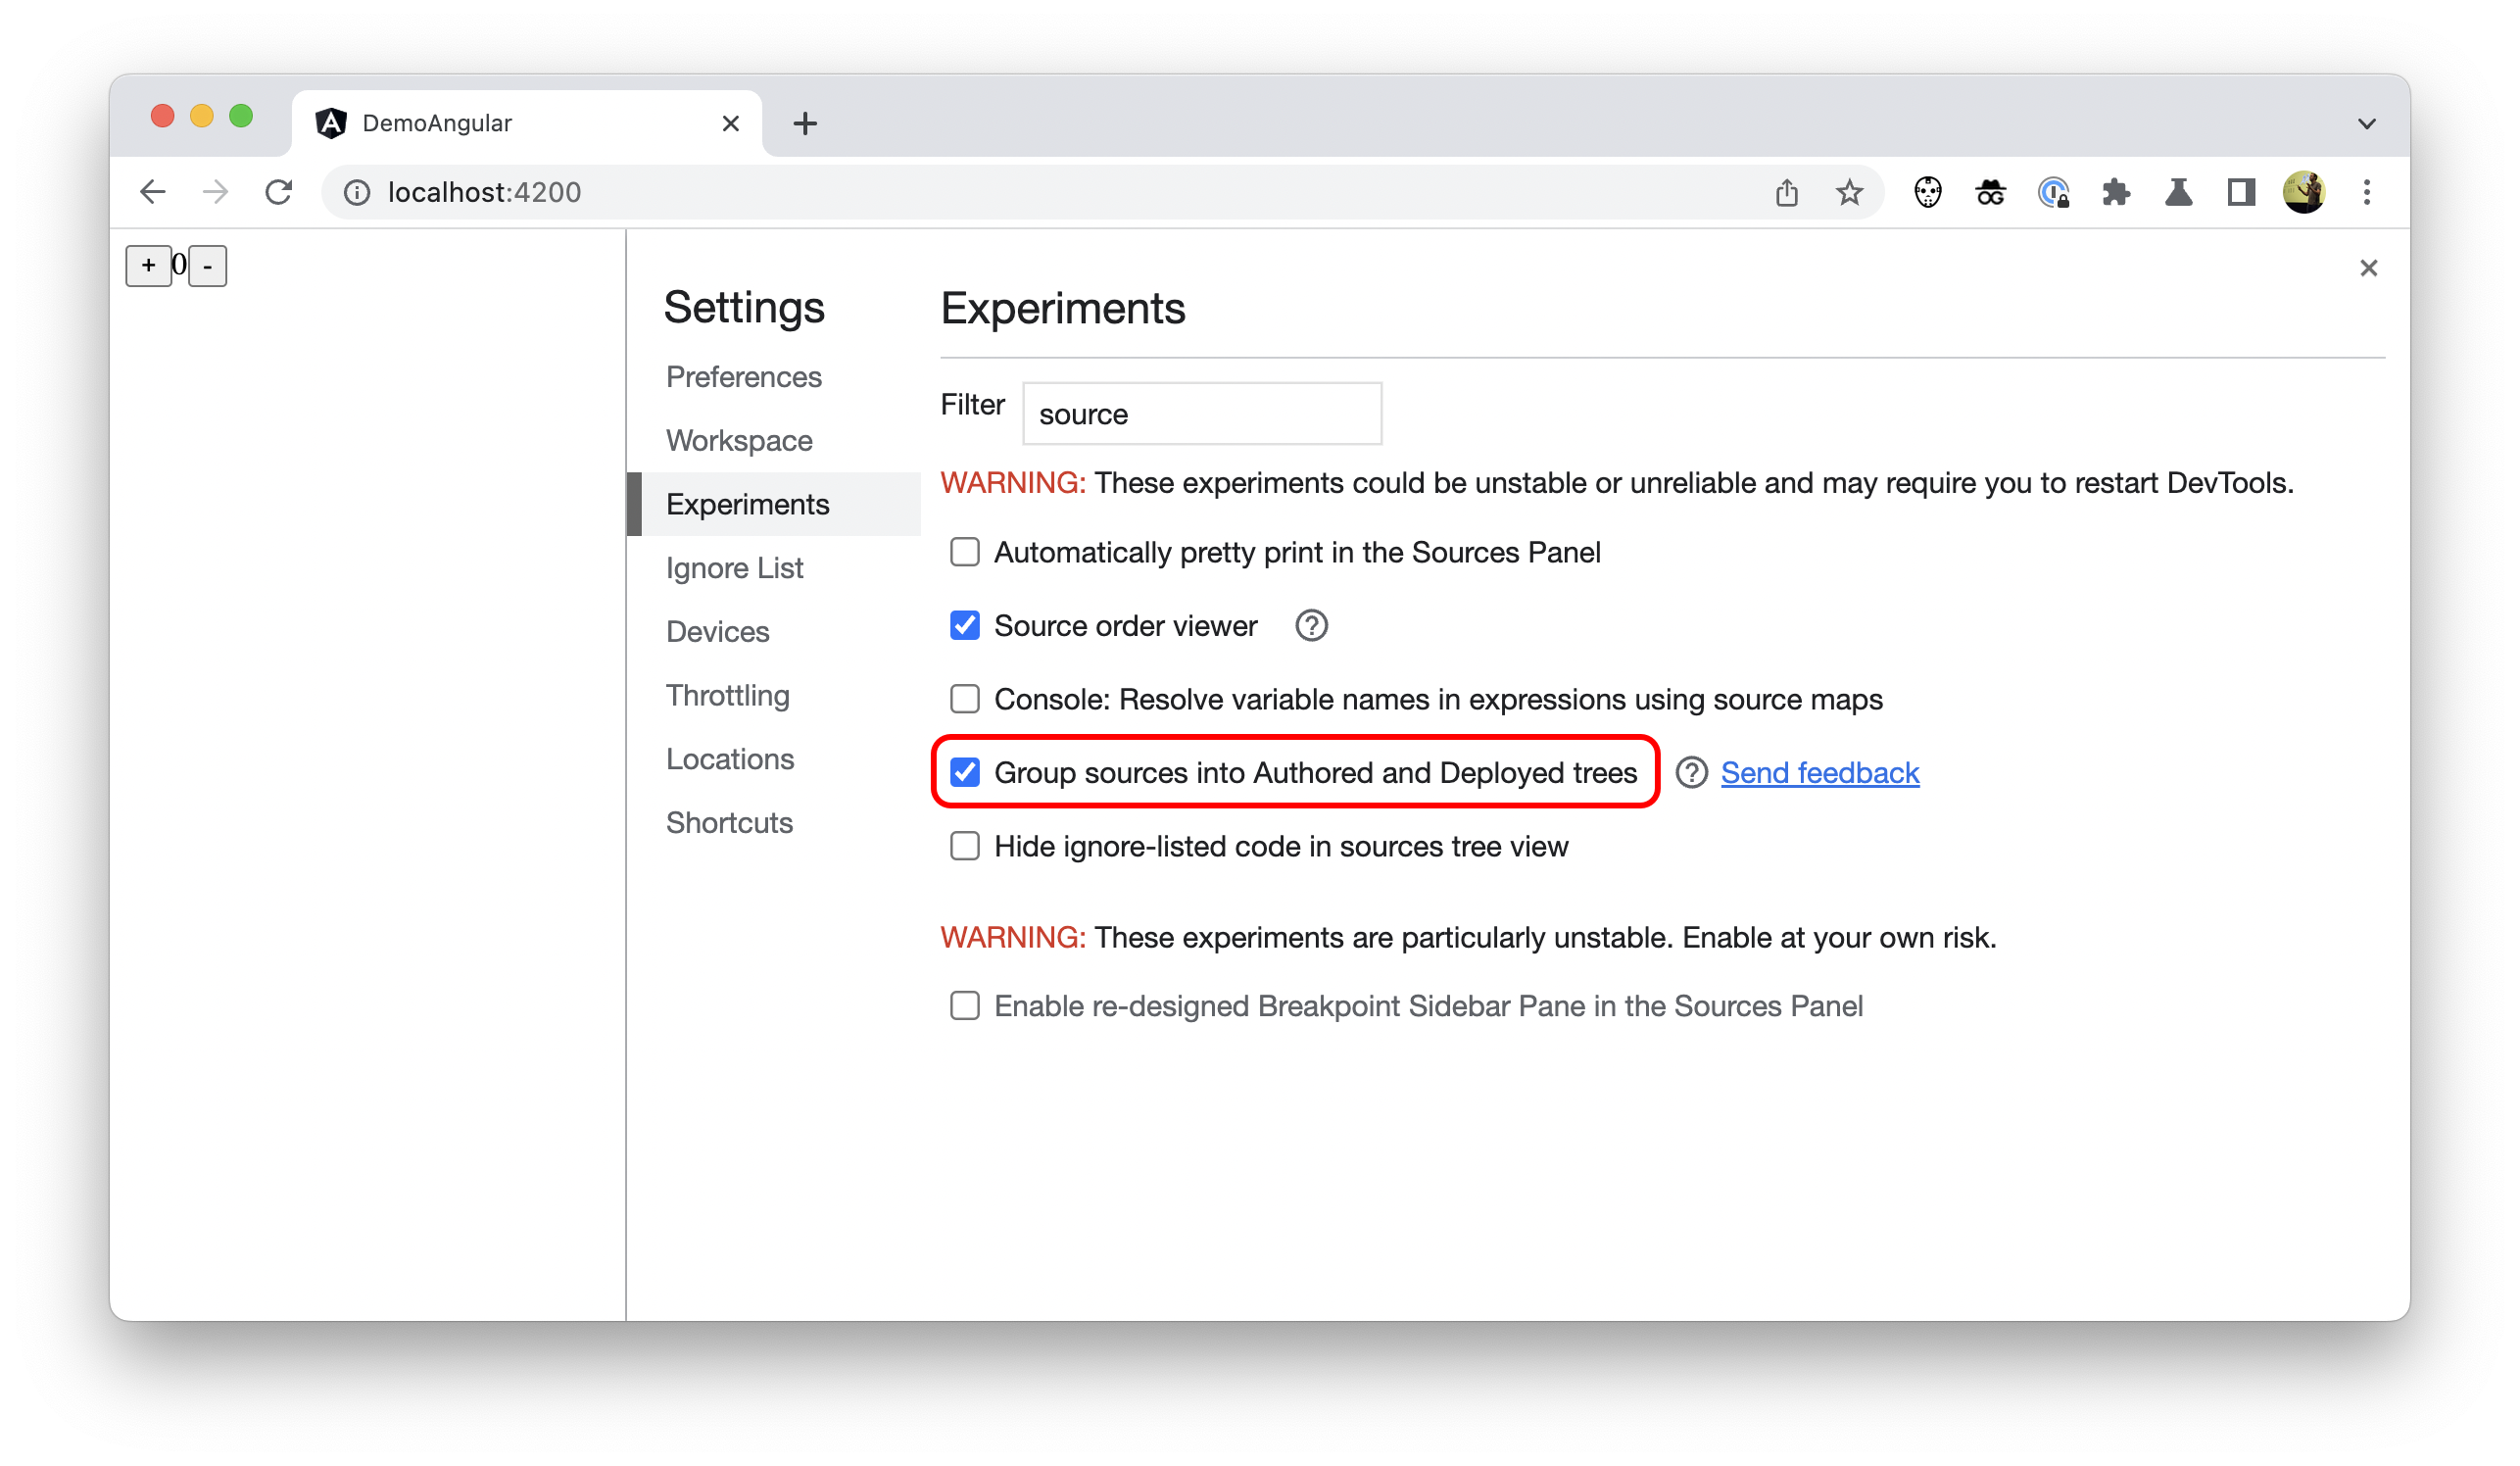The width and height of the screenshot is (2520, 1466).
Task: Toggle 'Group sources into Authored and Deployed trees'
Action: tap(966, 771)
